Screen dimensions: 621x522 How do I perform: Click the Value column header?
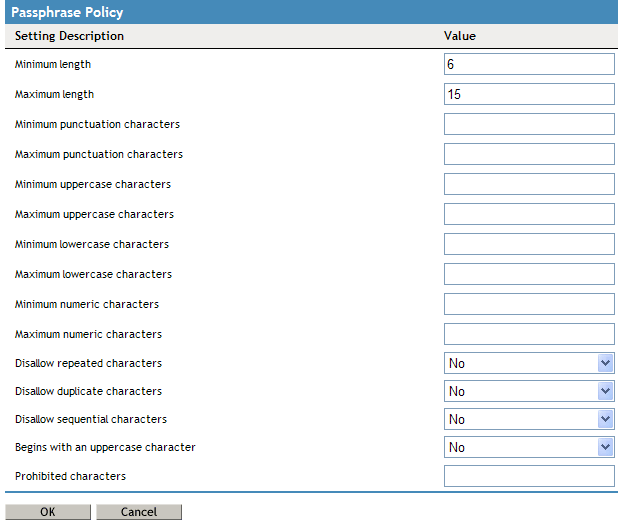point(459,36)
